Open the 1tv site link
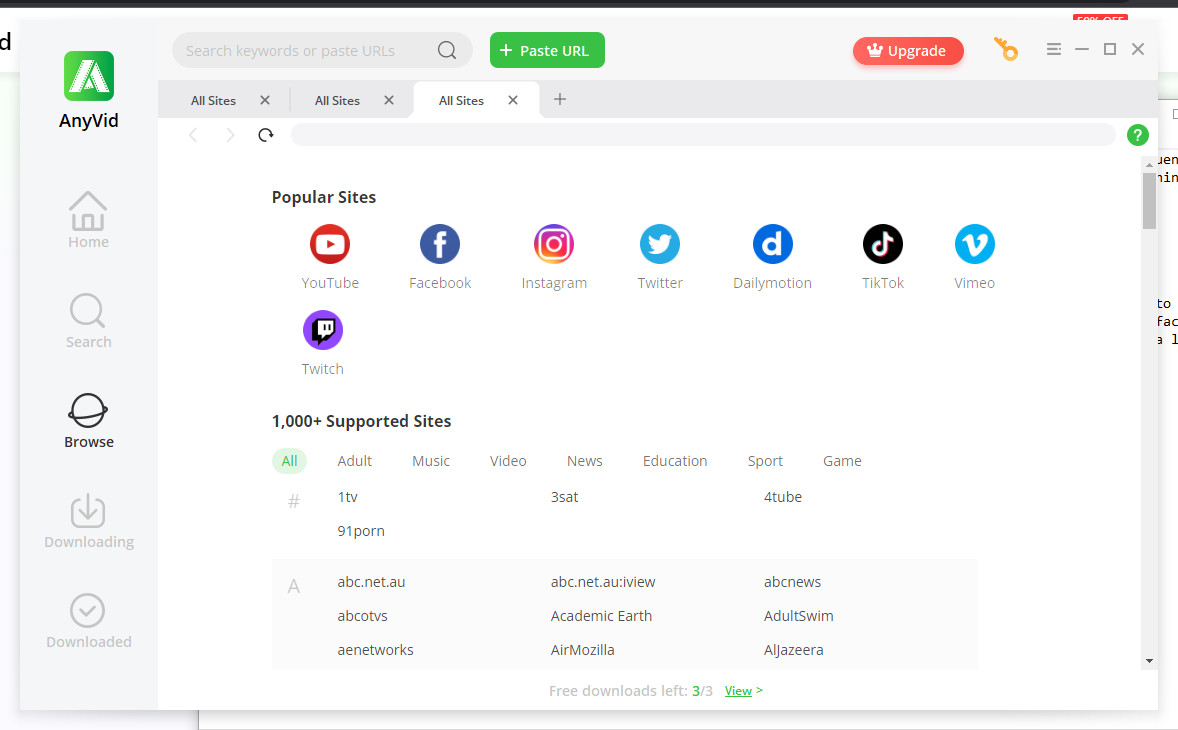This screenshot has width=1178, height=730. [x=348, y=497]
